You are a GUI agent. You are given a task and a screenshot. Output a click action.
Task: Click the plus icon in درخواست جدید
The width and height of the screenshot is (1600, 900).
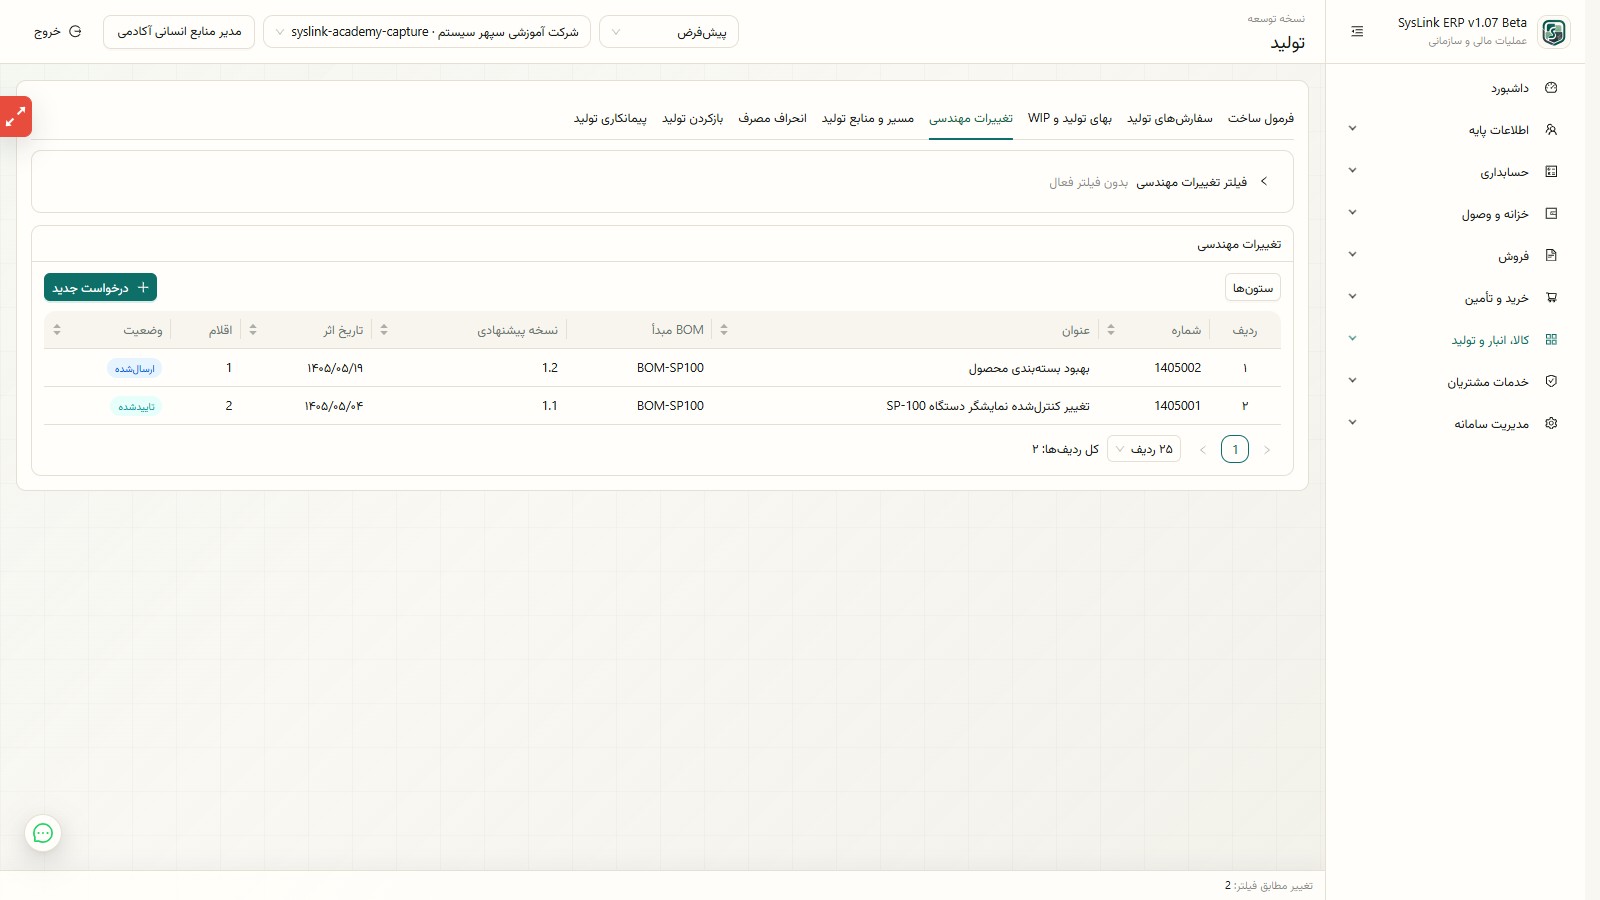[143, 287]
